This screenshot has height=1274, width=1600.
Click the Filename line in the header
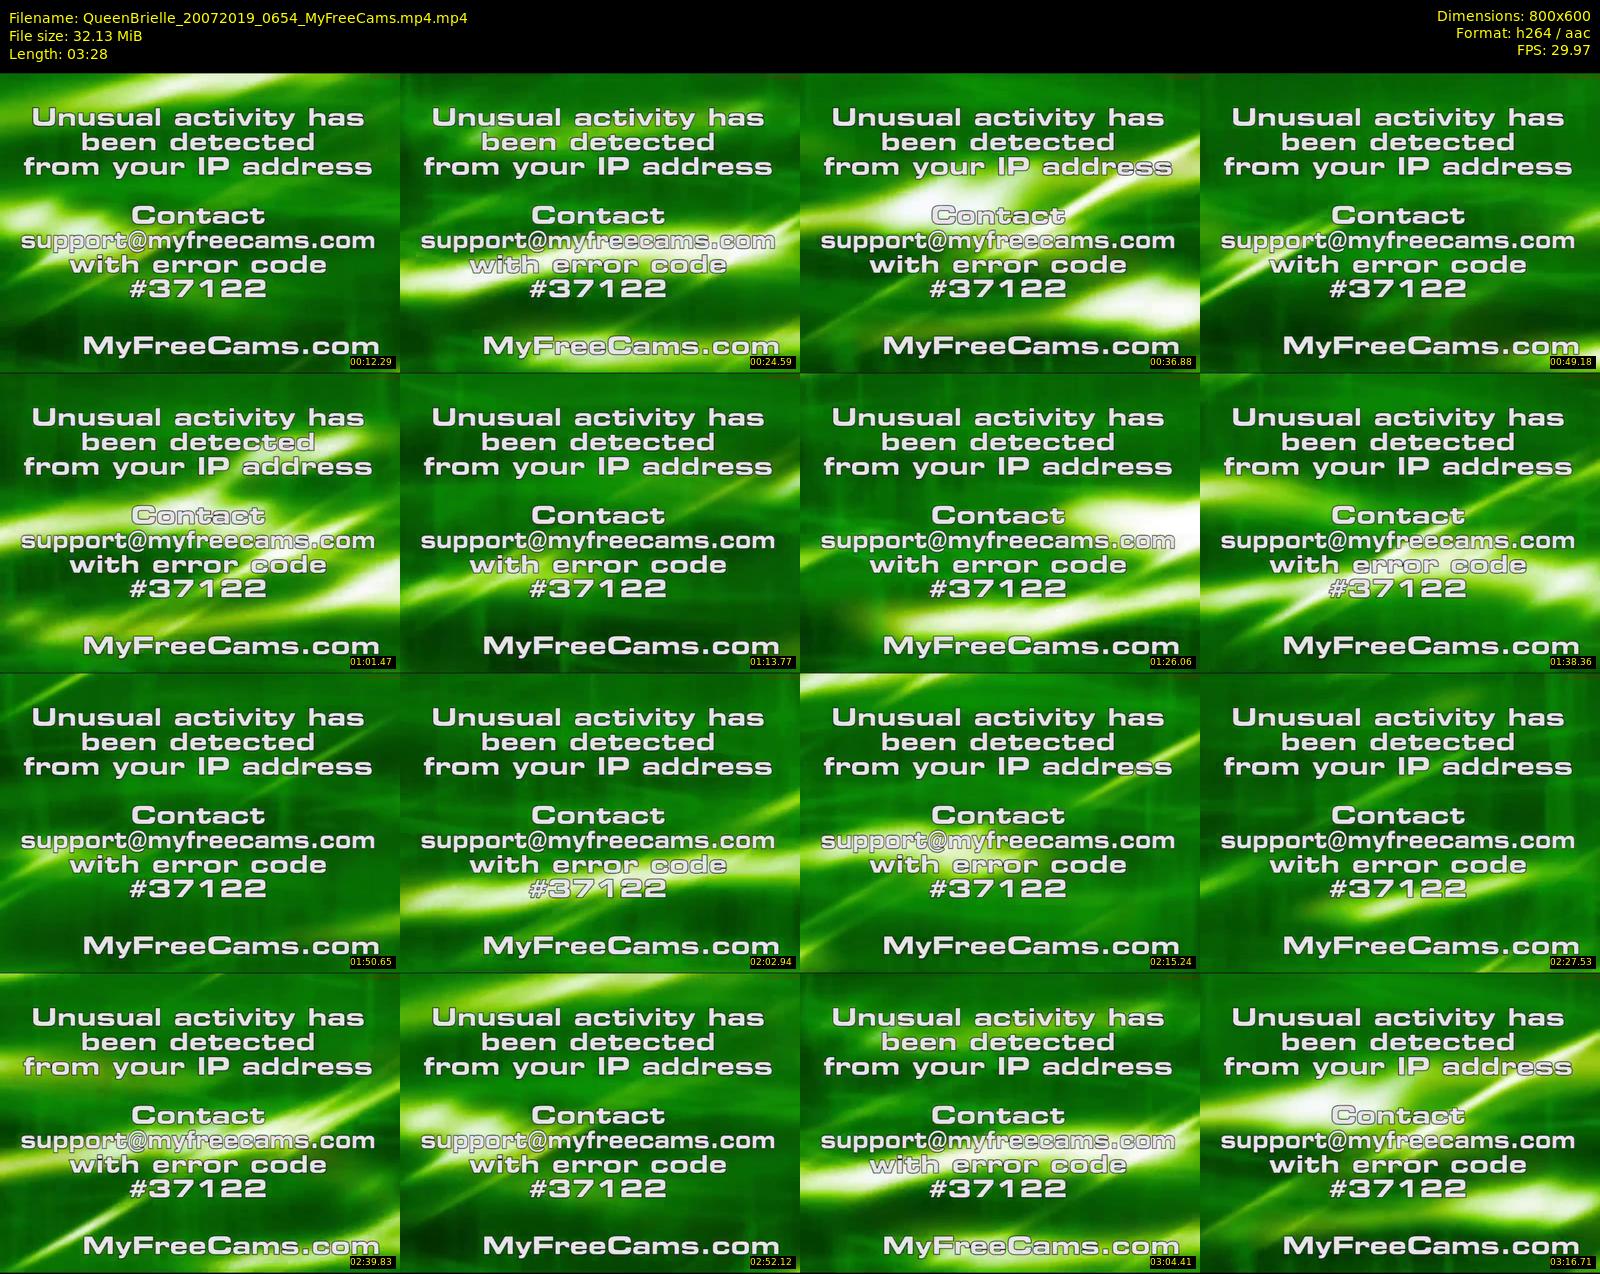tap(238, 18)
